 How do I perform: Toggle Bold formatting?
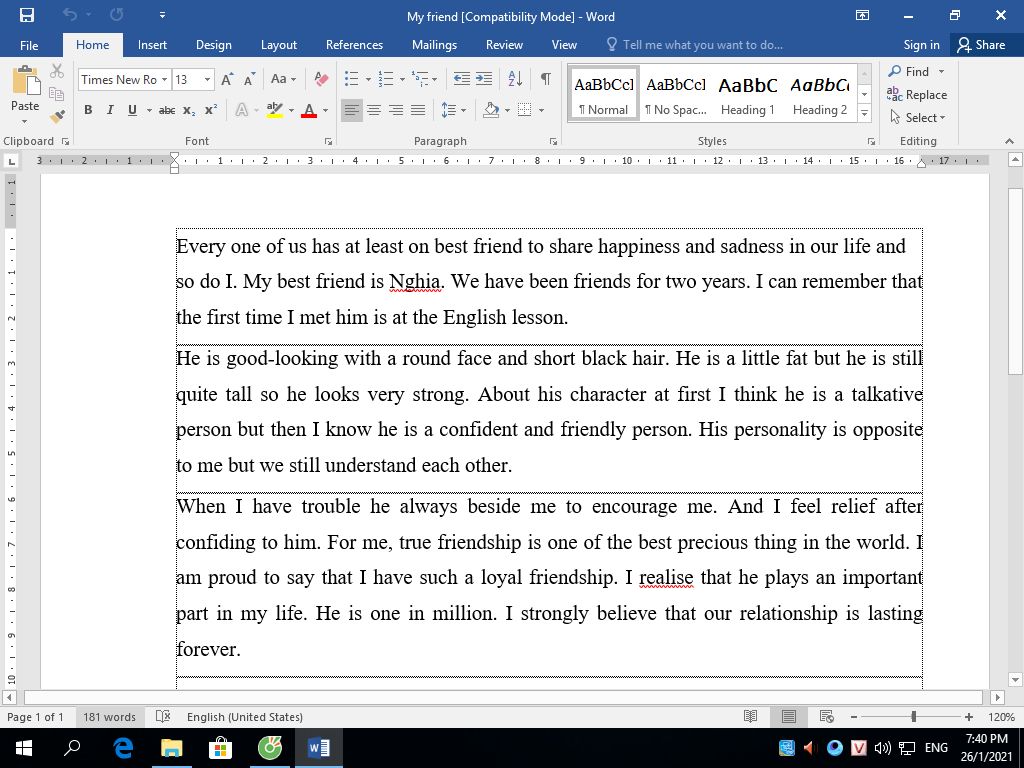pos(88,110)
